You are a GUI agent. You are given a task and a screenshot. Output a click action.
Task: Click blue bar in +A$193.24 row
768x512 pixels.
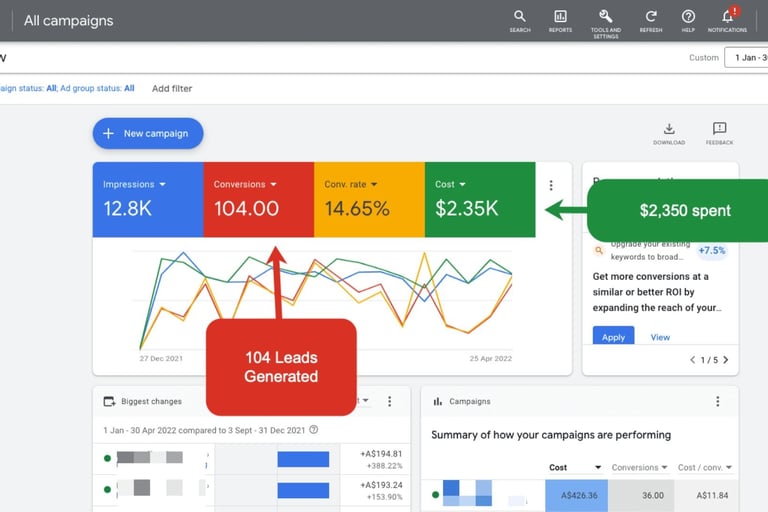click(303, 490)
